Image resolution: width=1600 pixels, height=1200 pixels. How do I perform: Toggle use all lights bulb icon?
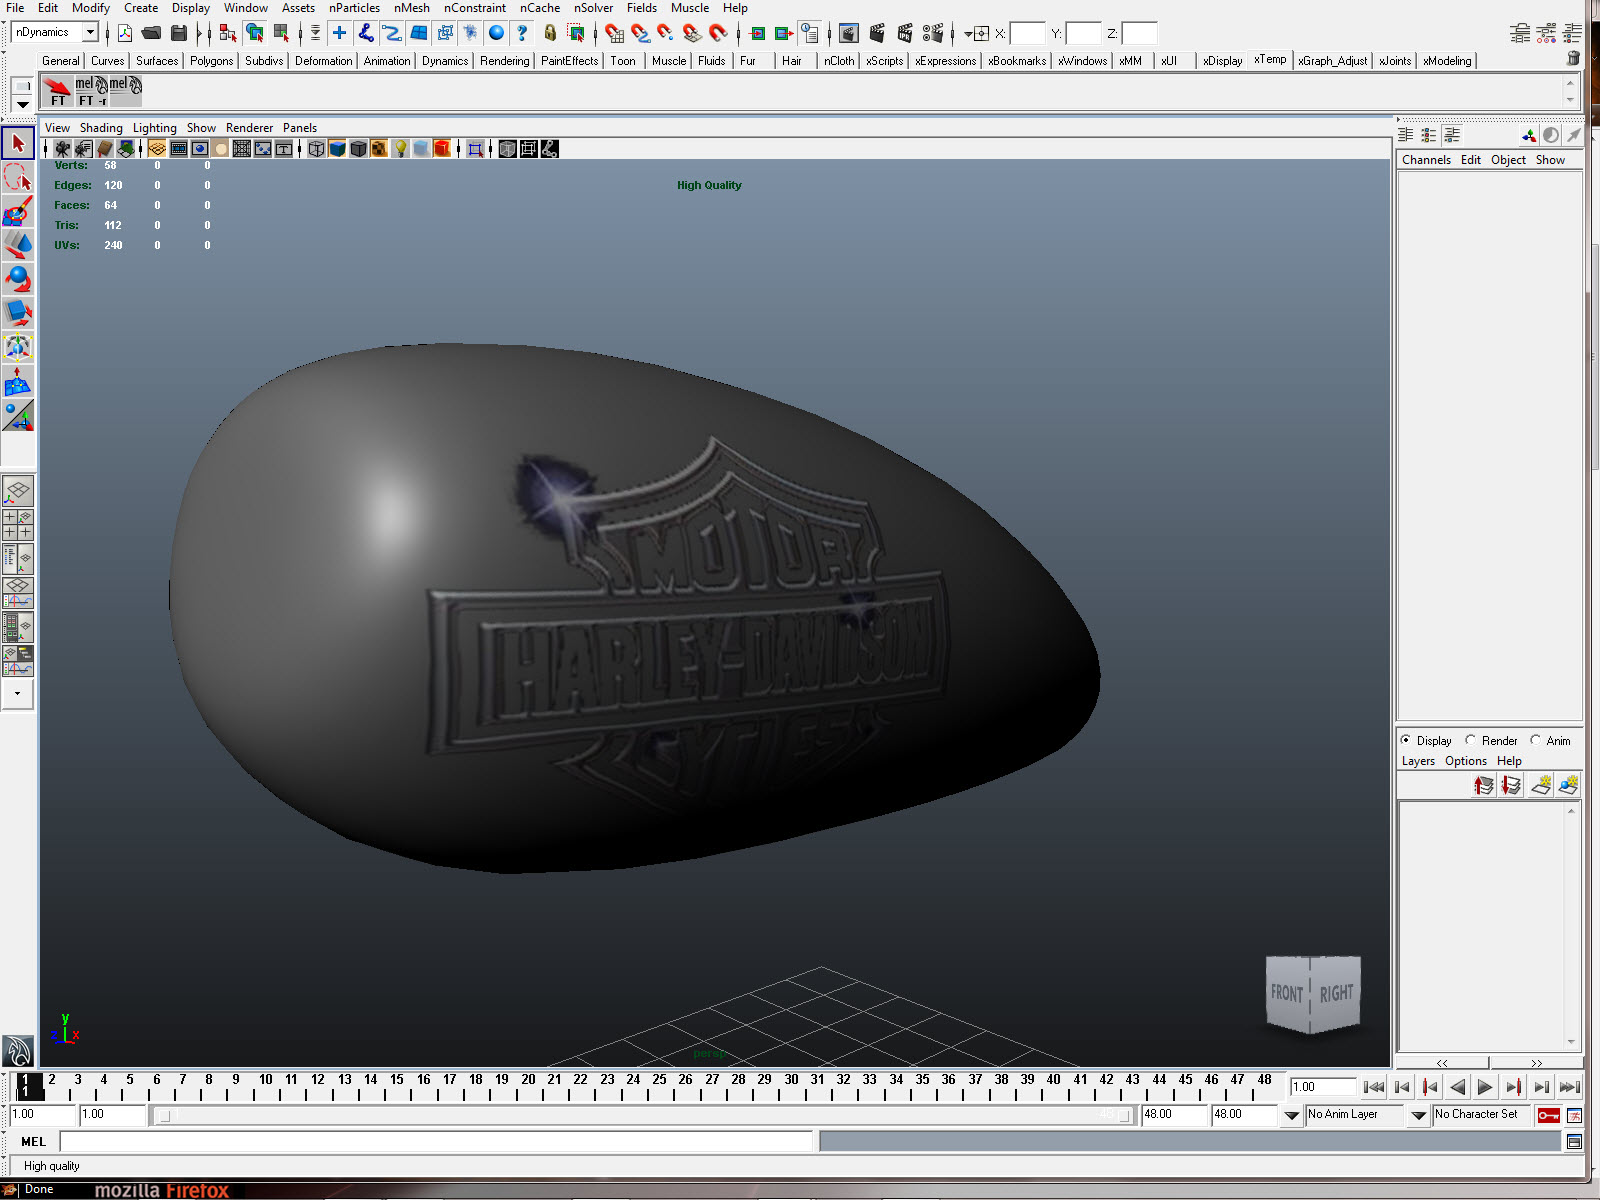(400, 149)
